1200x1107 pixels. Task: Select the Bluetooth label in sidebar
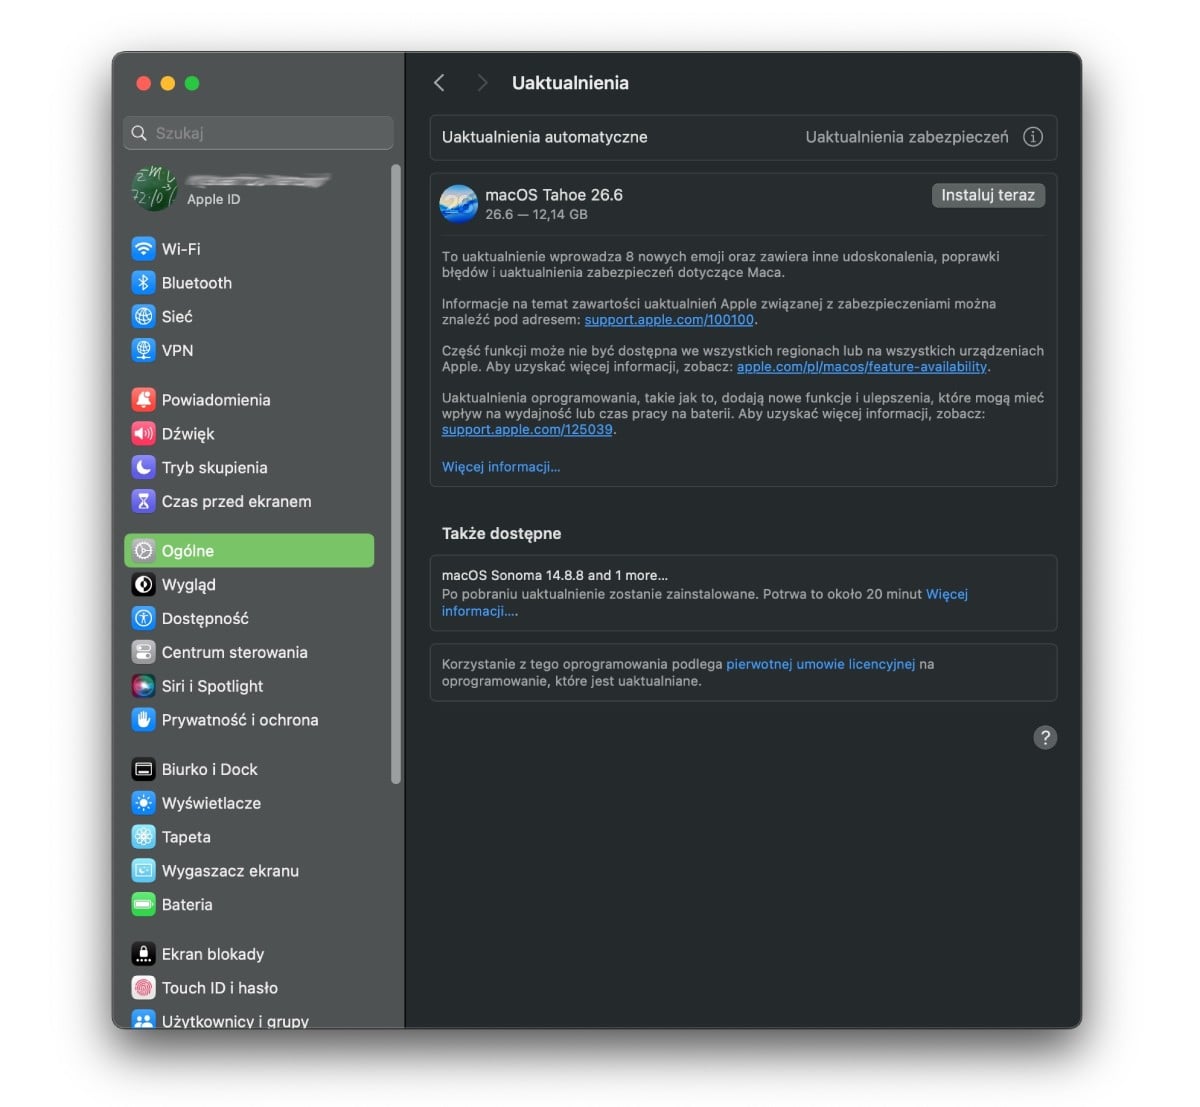[x=197, y=283]
